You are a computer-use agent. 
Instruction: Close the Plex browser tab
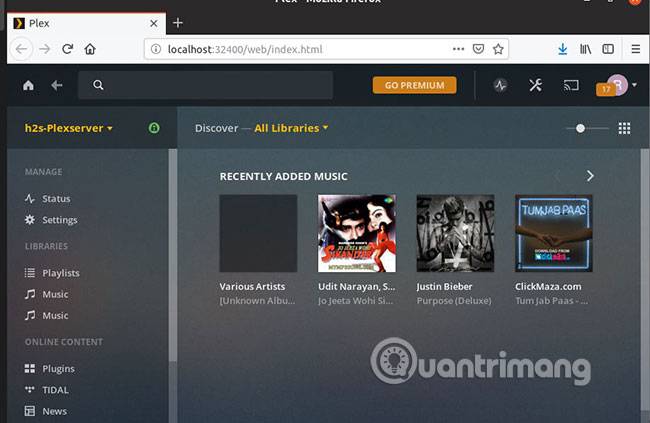point(154,23)
